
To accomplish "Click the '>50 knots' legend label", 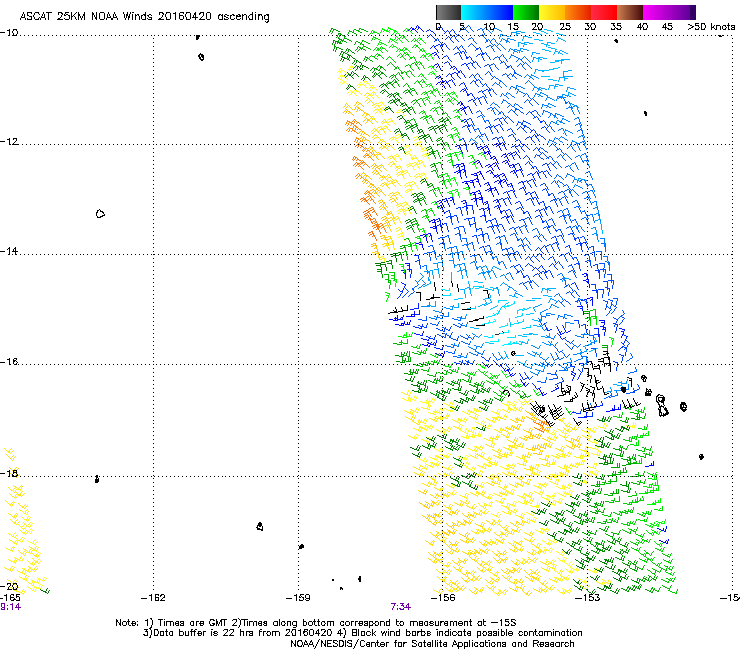I will tap(711, 27).
